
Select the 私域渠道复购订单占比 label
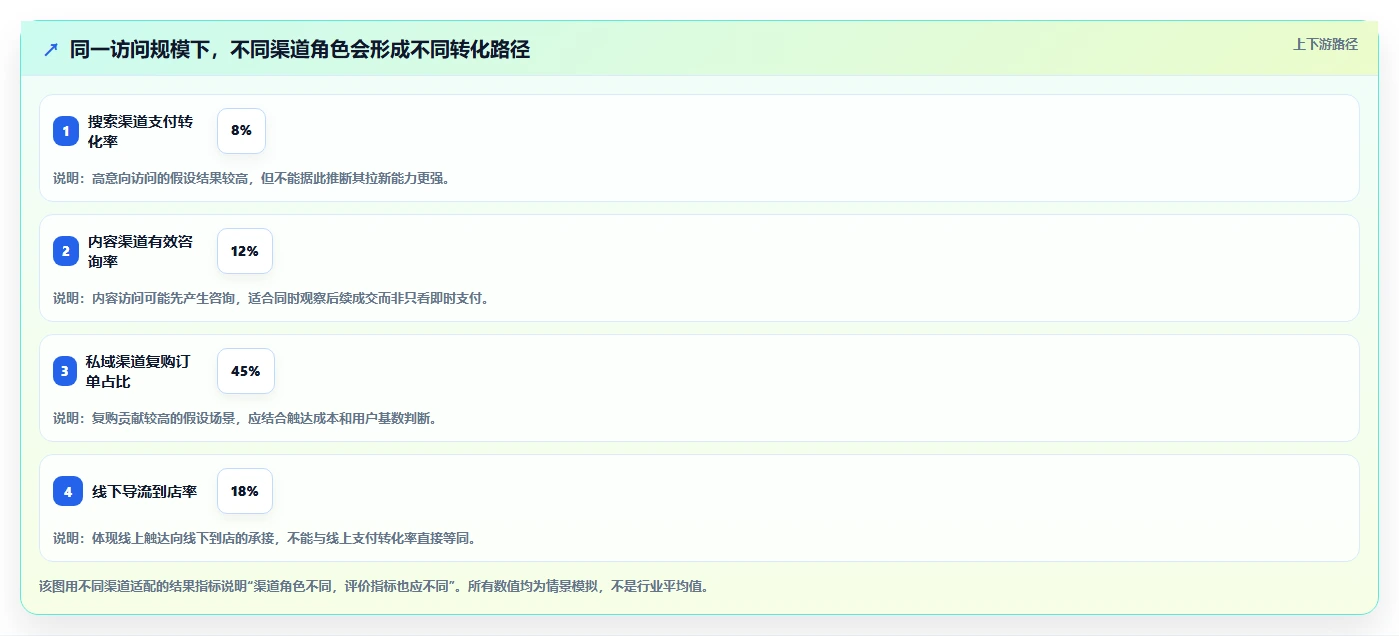(x=138, y=371)
